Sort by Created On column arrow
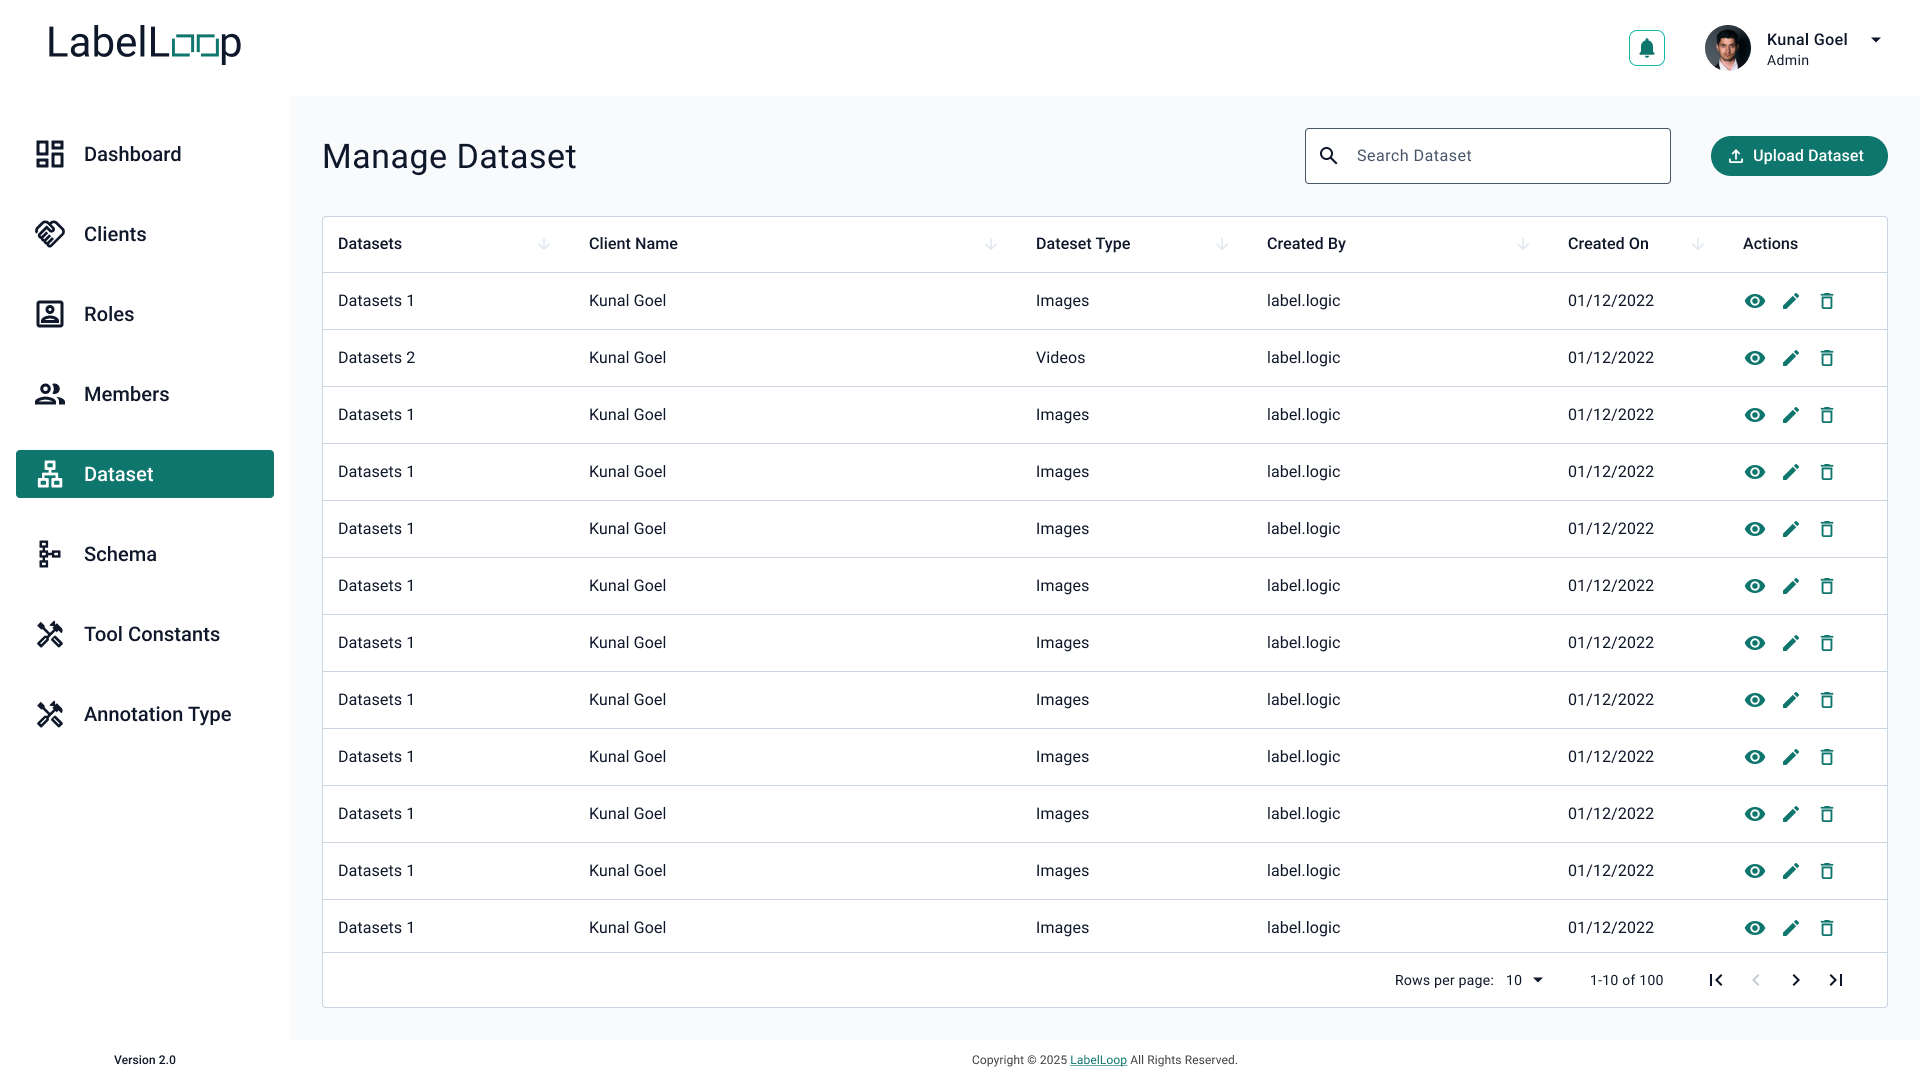The width and height of the screenshot is (1920, 1080). [1698, 244]
